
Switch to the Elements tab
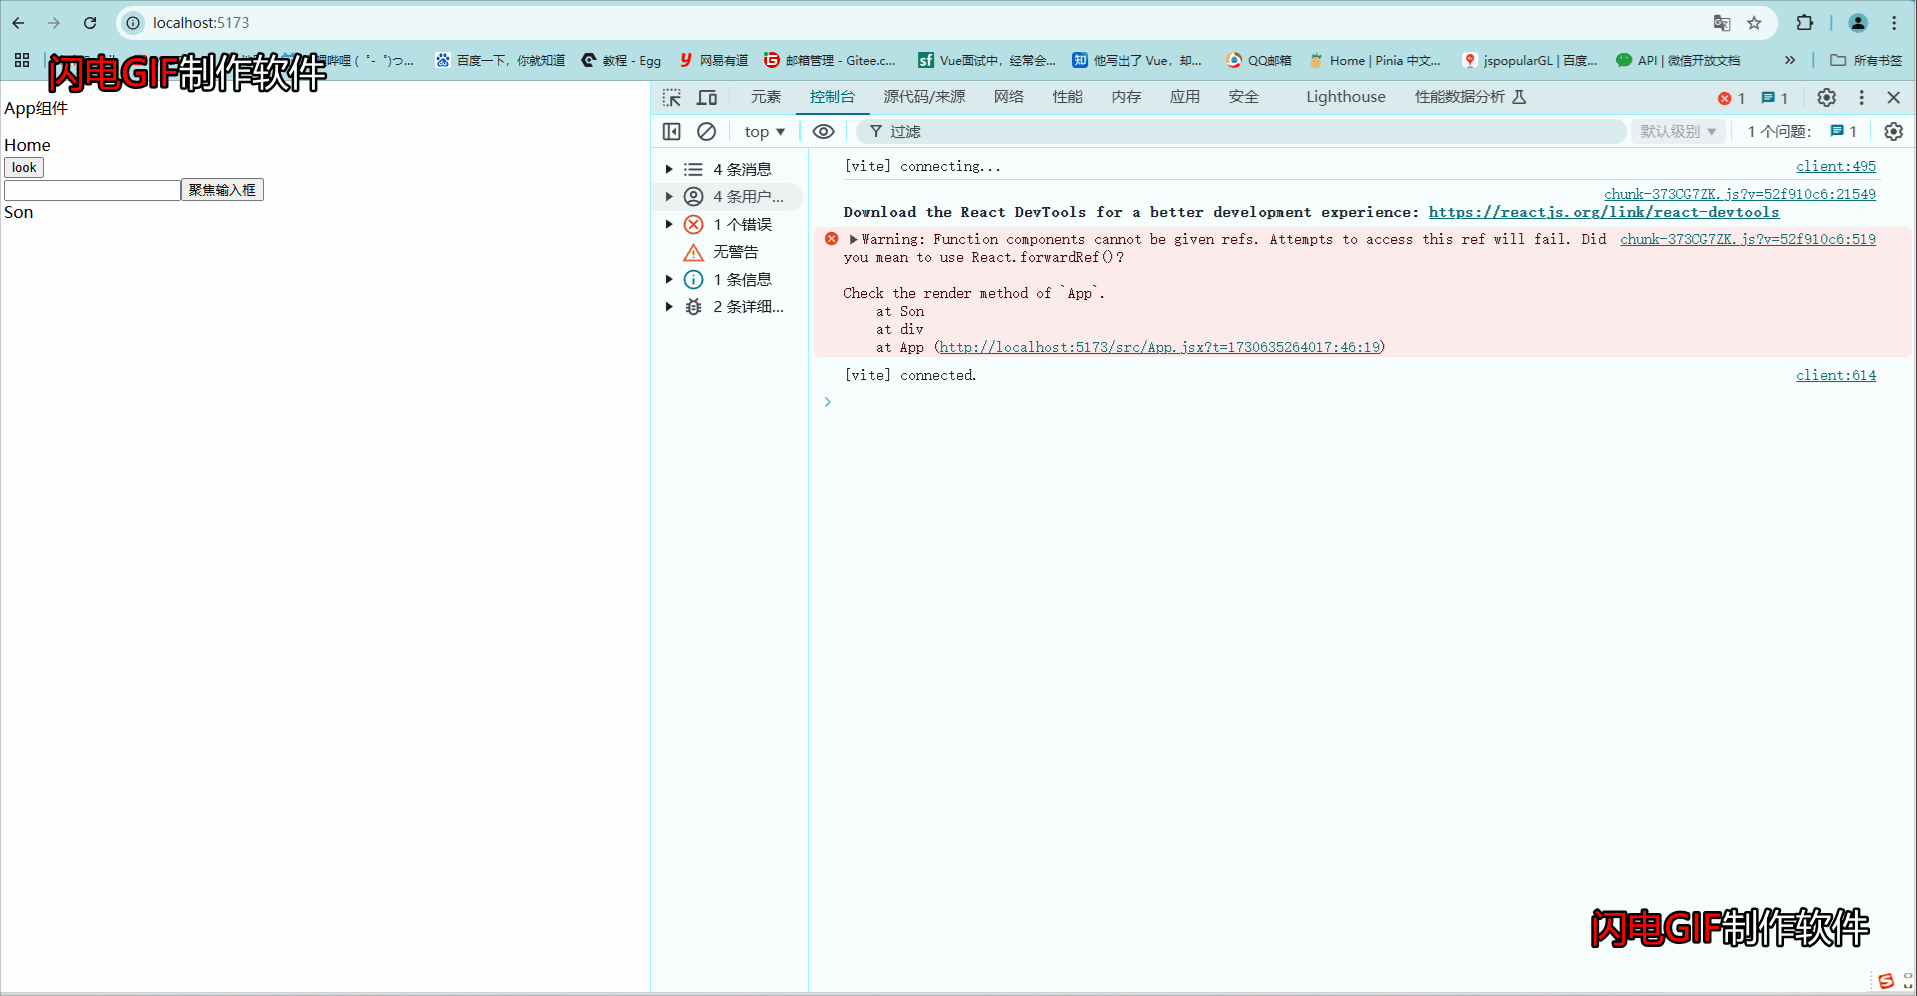click(766, 97)
